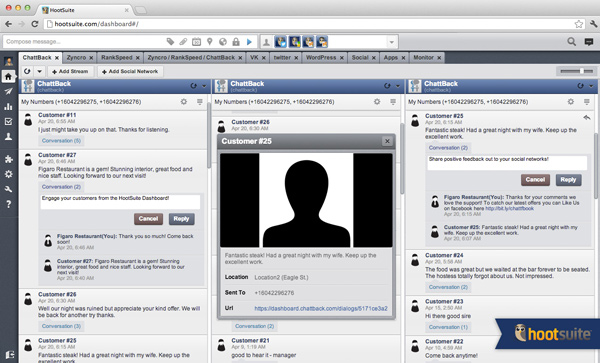Switch to the RankSpeed tab
The image size is (600, 363).
[116, 57]
